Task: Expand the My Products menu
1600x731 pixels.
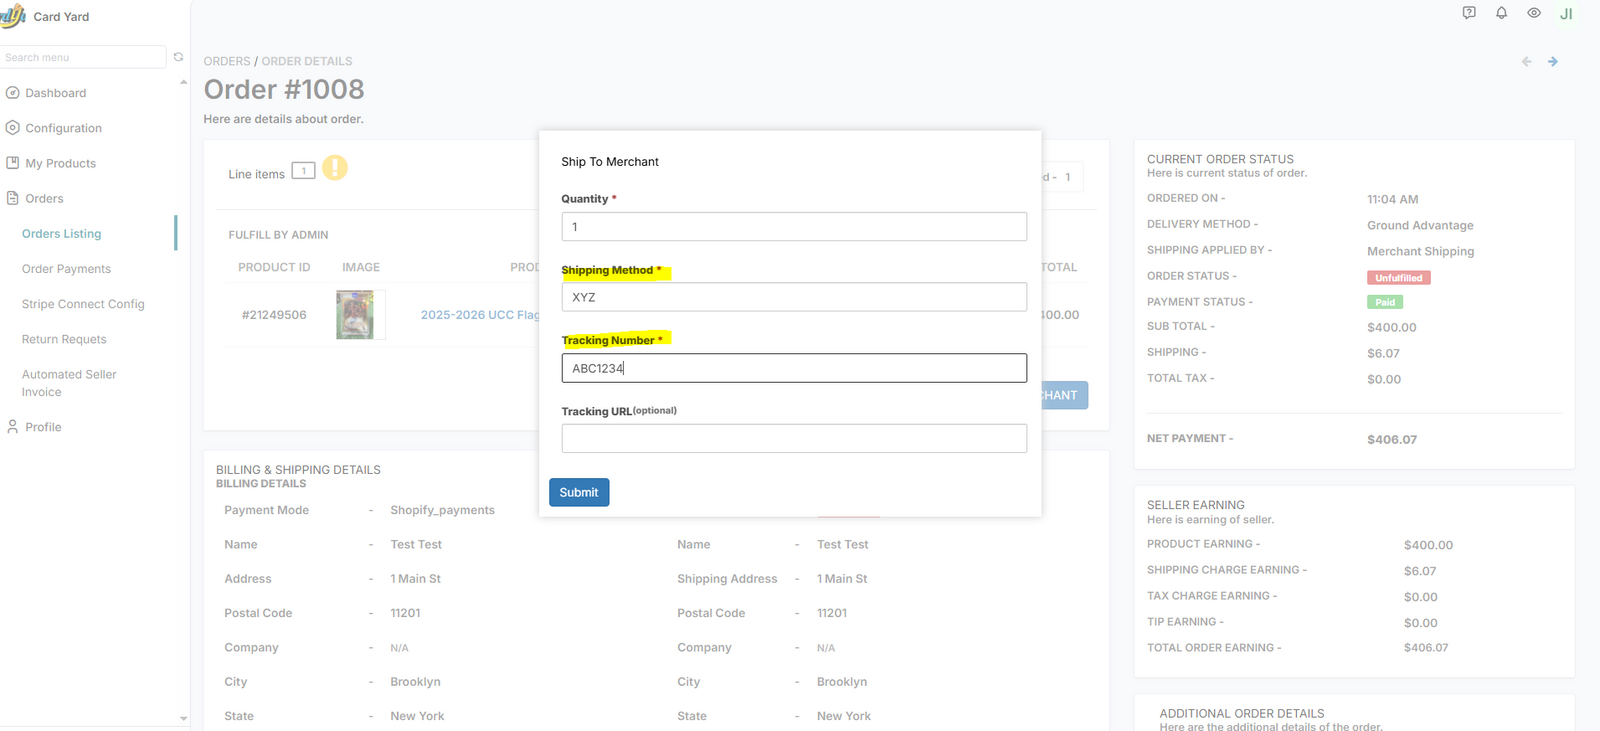Action: click(60, 163)
